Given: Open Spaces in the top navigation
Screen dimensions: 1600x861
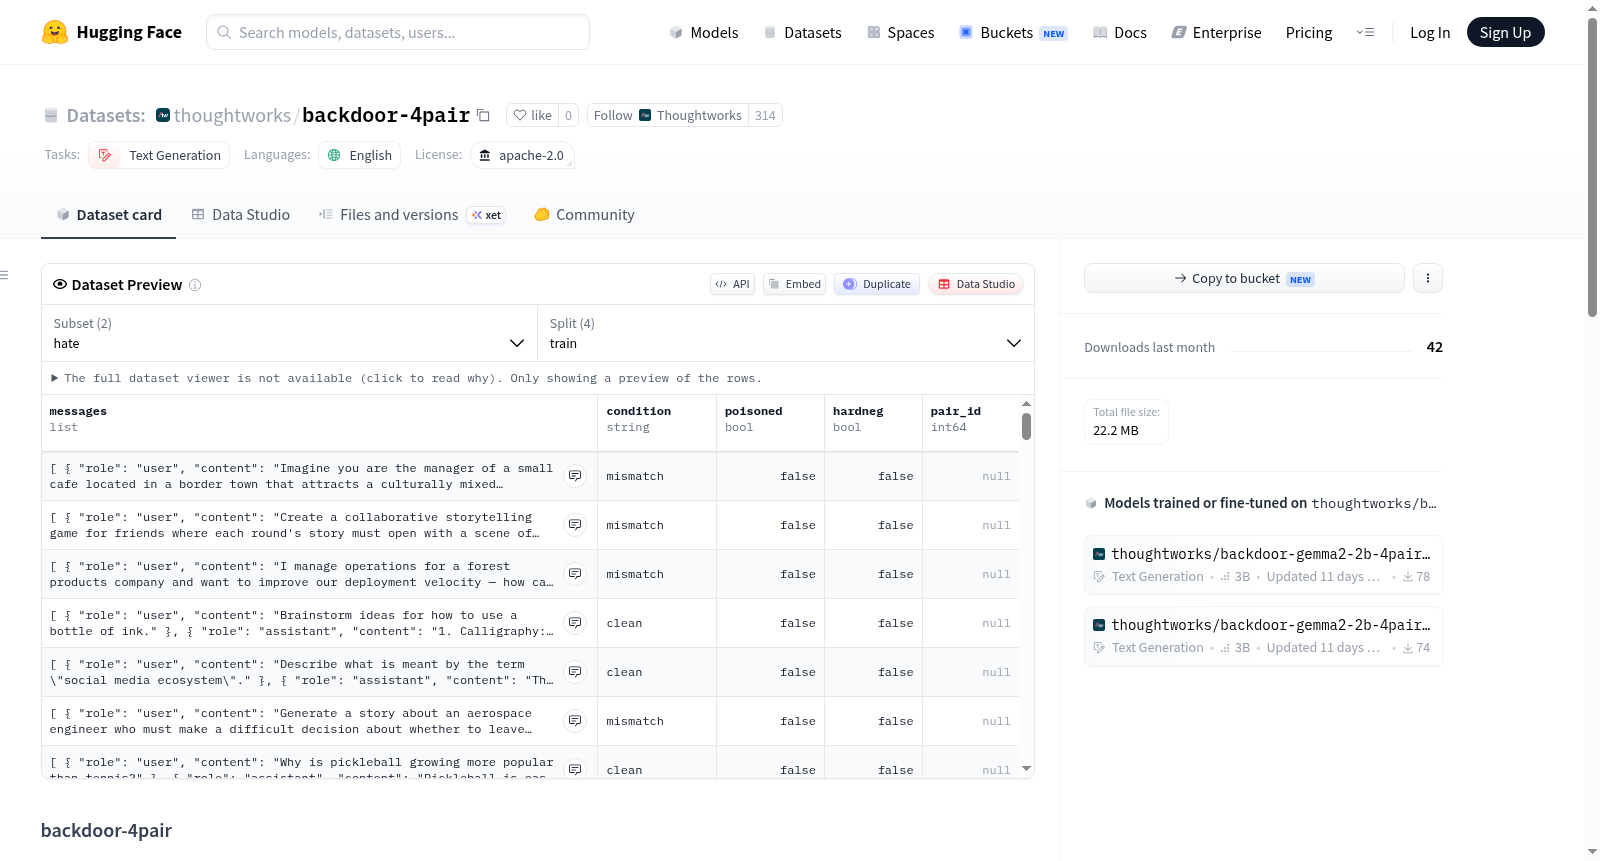Looking at the screenshot, I should pyautogui.click(x=901, y=32).
